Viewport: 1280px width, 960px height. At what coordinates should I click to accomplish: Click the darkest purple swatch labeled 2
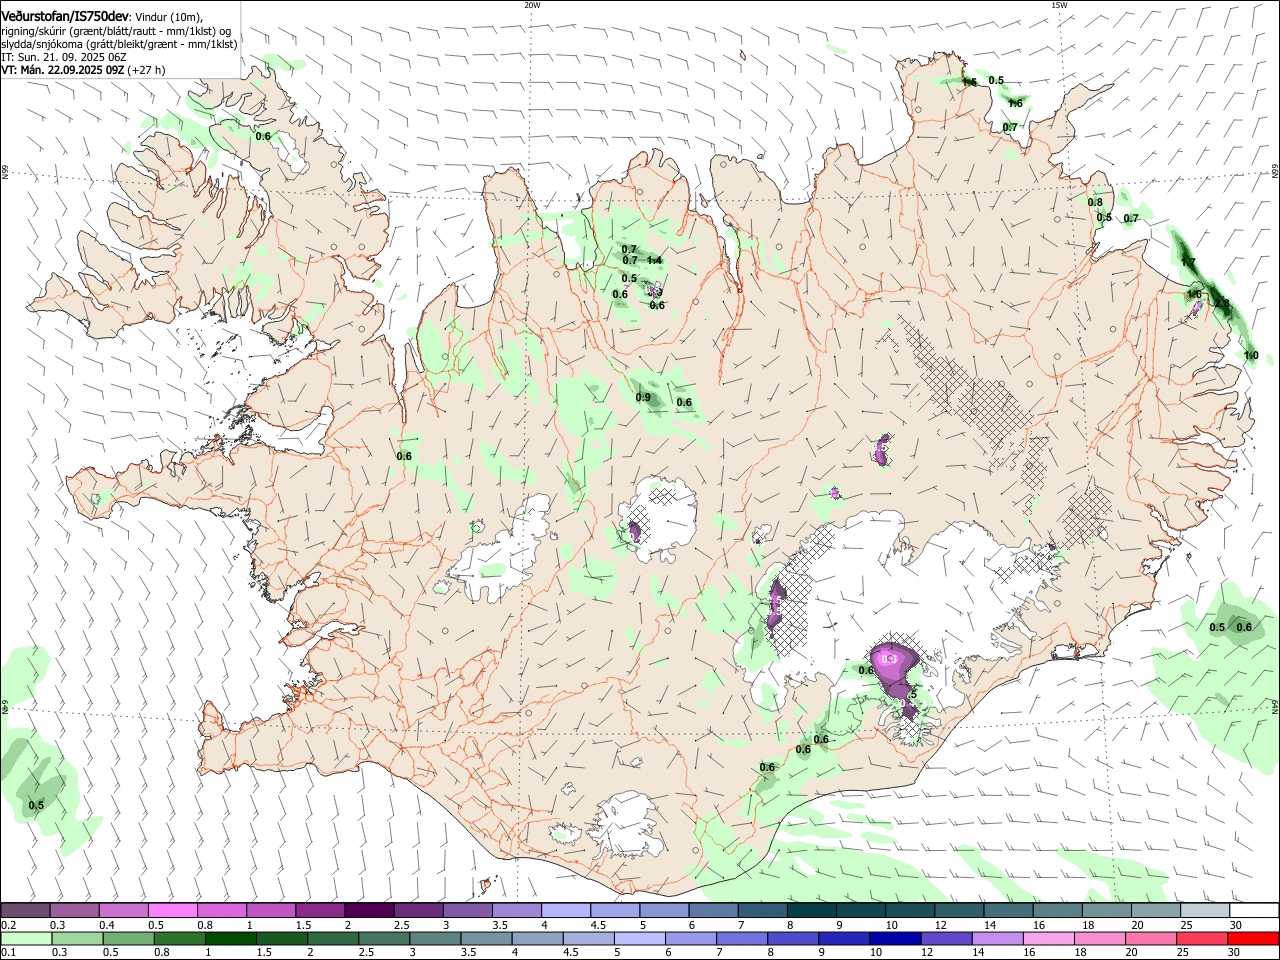(369, 910)
